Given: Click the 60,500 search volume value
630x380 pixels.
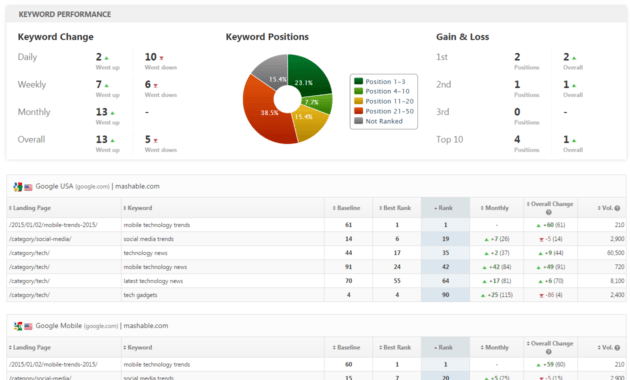Looking at the screenshot, I should (x=616, y=253).
